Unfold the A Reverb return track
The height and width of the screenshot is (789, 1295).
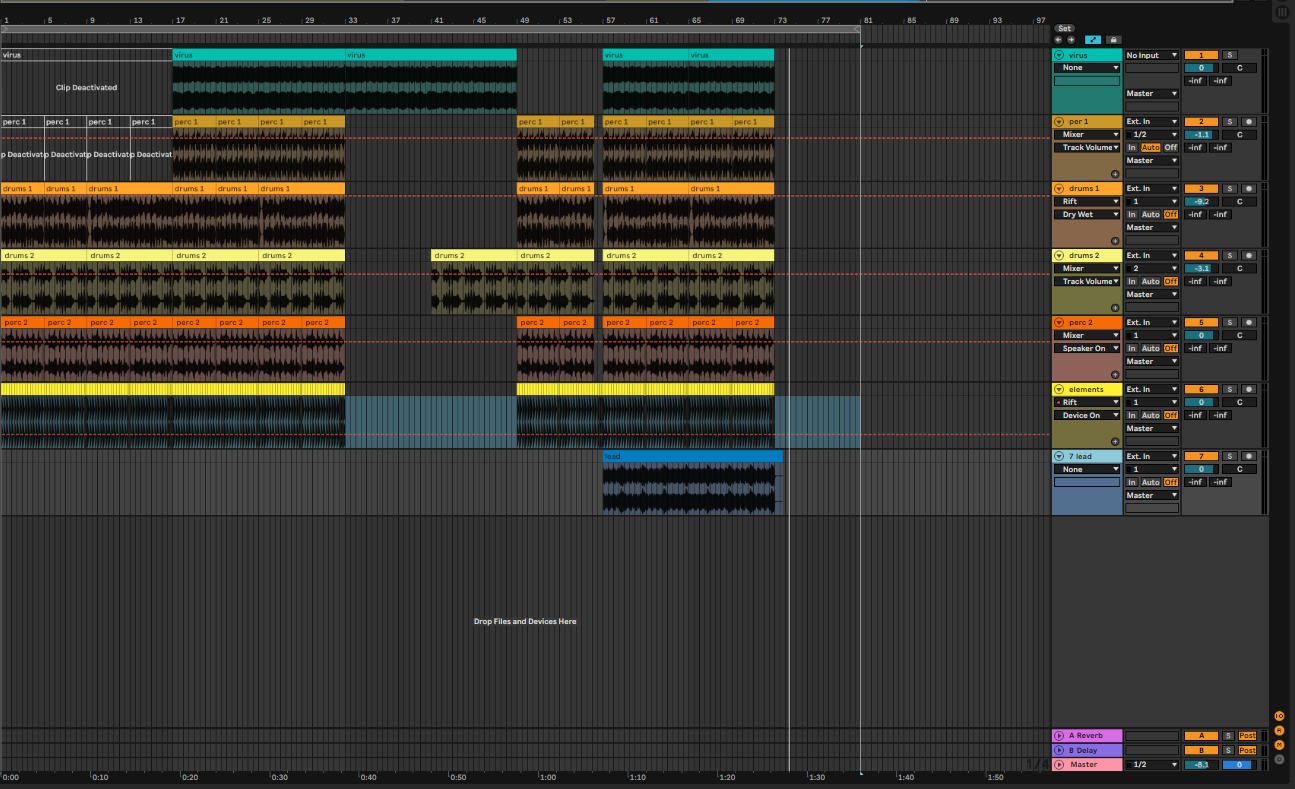1059,735
